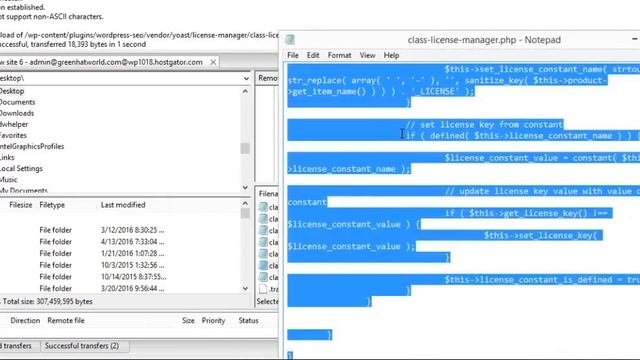Sort local files by Filesize column
The image size is (640, 360).
[20, 205]
